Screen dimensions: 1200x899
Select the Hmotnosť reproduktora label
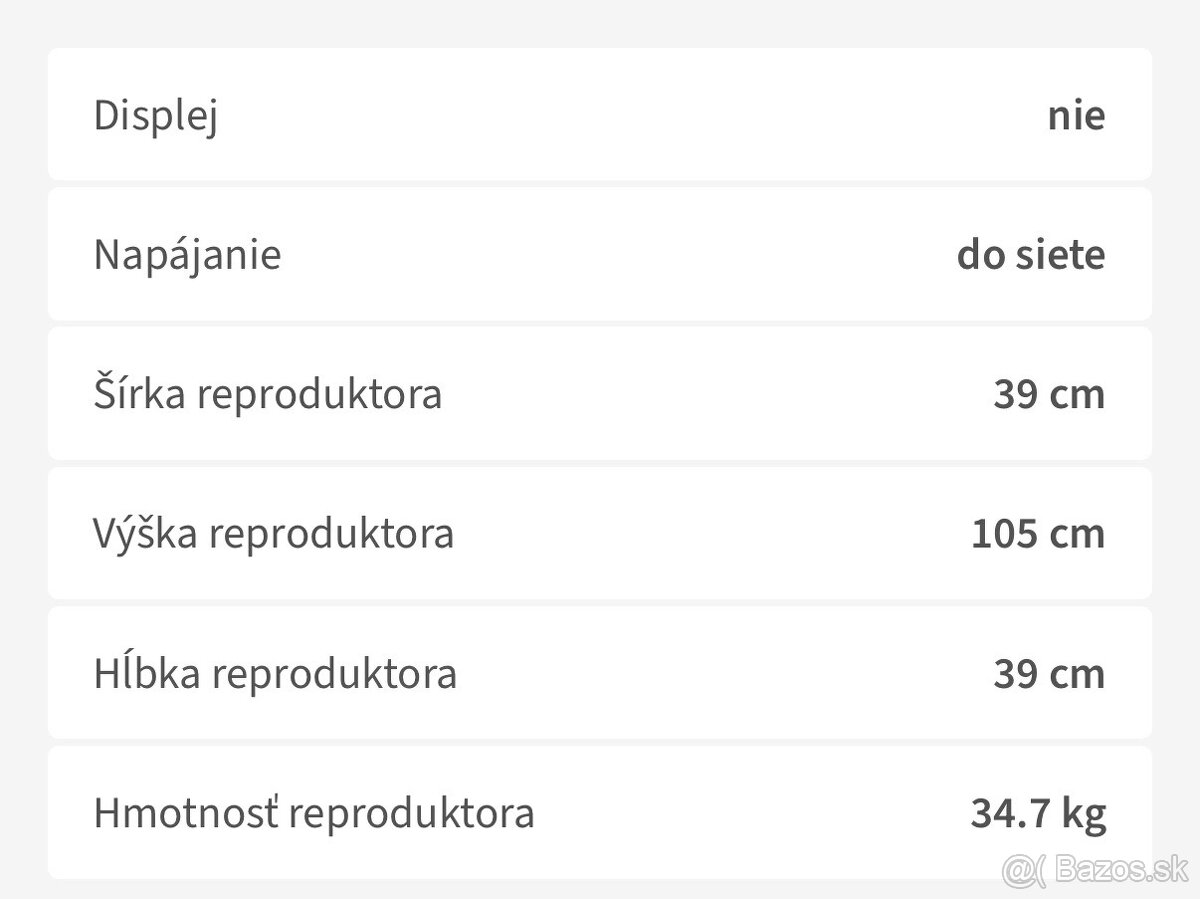(314, 812)
